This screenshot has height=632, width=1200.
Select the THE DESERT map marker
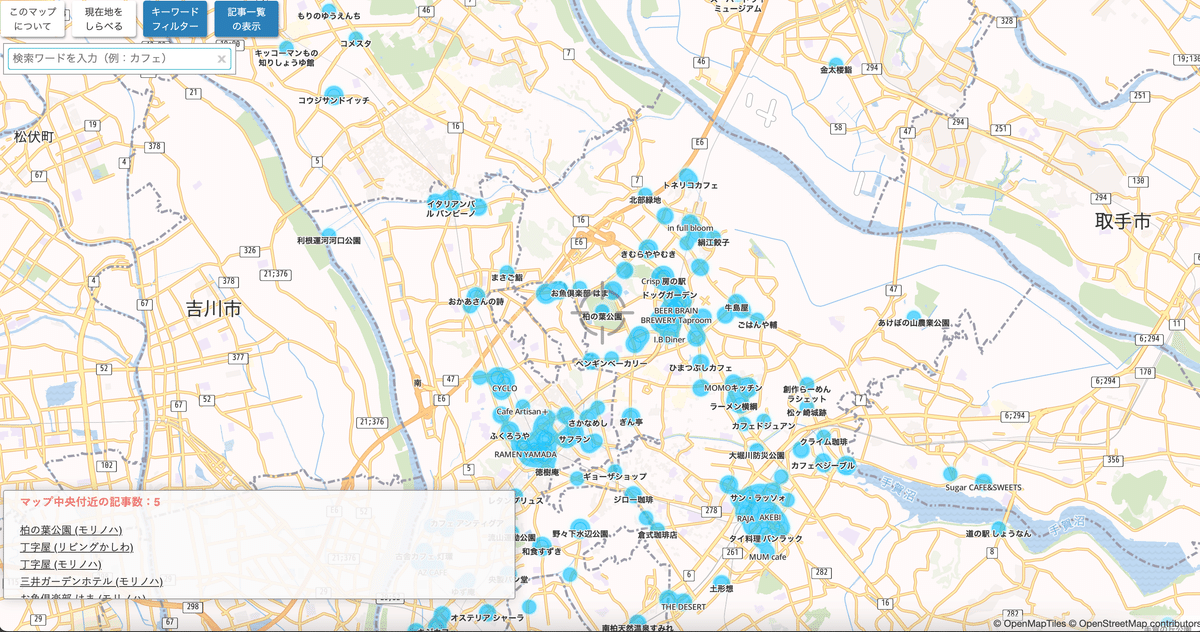683,599
